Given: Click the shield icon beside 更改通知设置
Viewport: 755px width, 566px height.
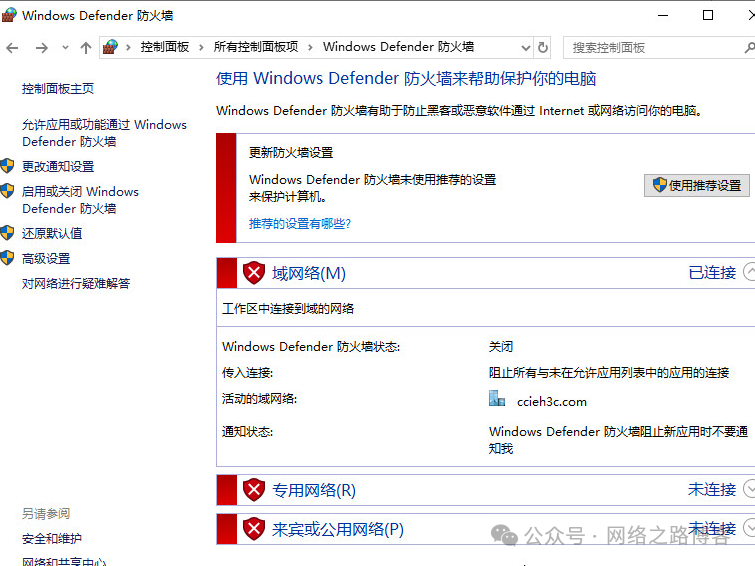Looking at the screenshot, I should (7, 166).
